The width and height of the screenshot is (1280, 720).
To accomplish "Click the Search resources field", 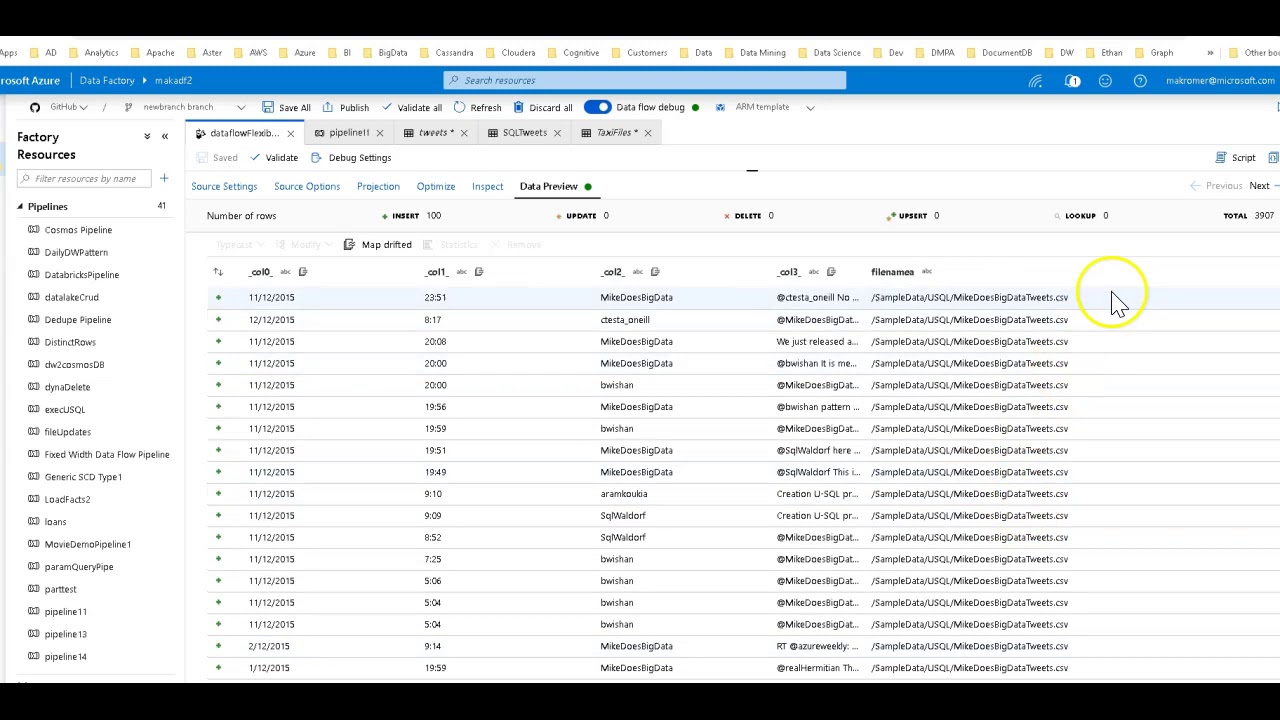I will 645,80.
